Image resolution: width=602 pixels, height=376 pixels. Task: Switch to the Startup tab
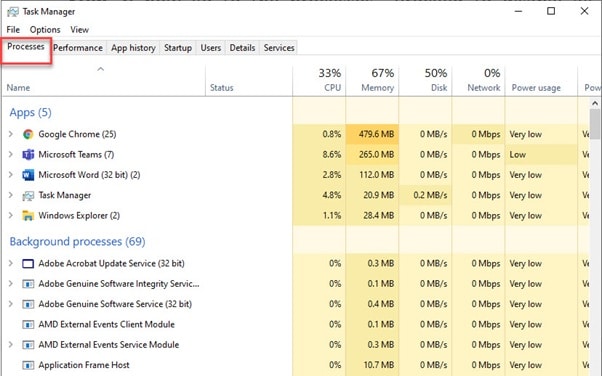178,48
